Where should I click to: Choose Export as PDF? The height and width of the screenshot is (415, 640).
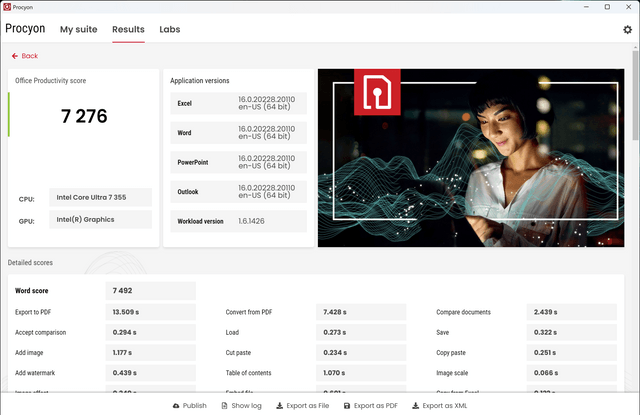(371, 406)
